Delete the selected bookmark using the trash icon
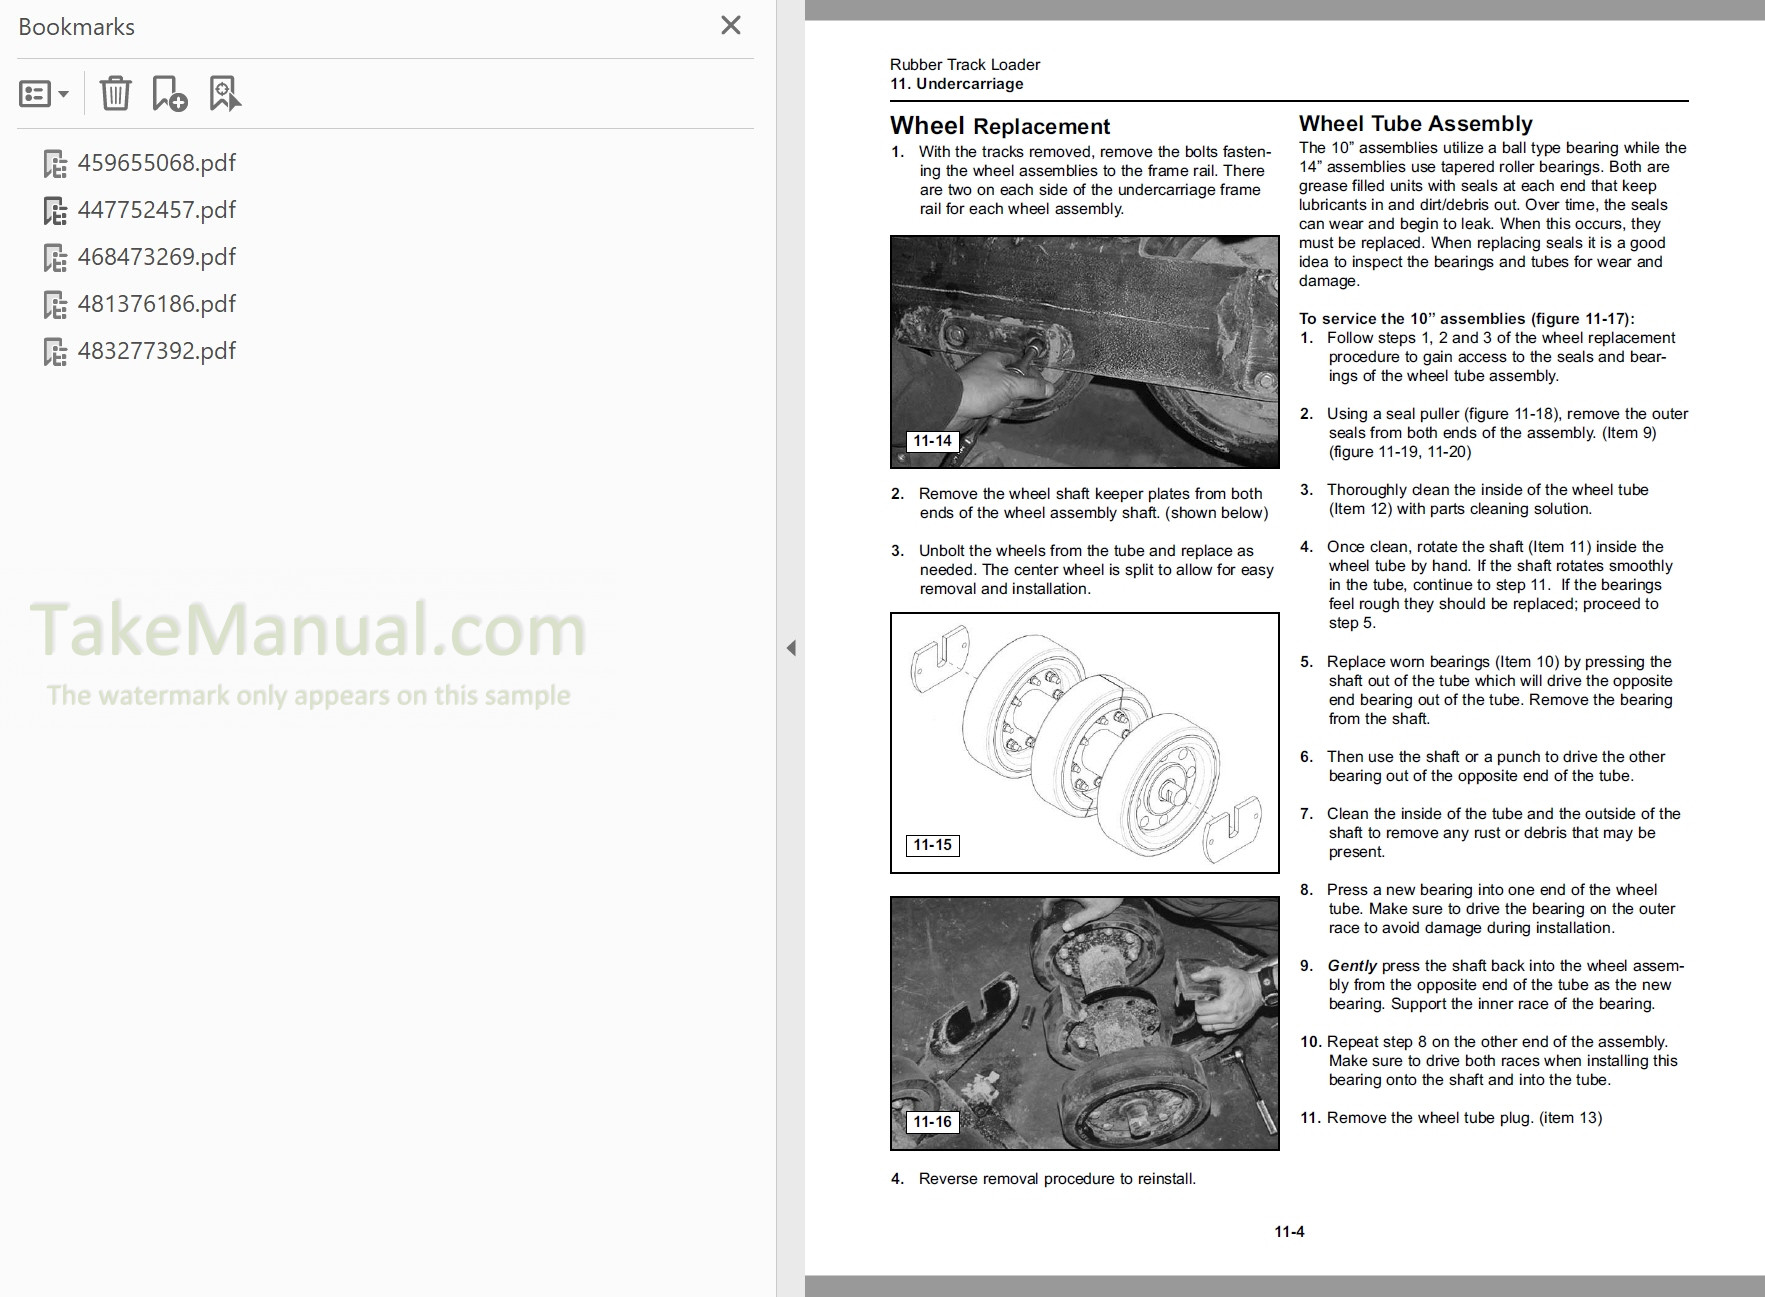1765x1297 pixels. pyautogui.click(x=116, y=93)
